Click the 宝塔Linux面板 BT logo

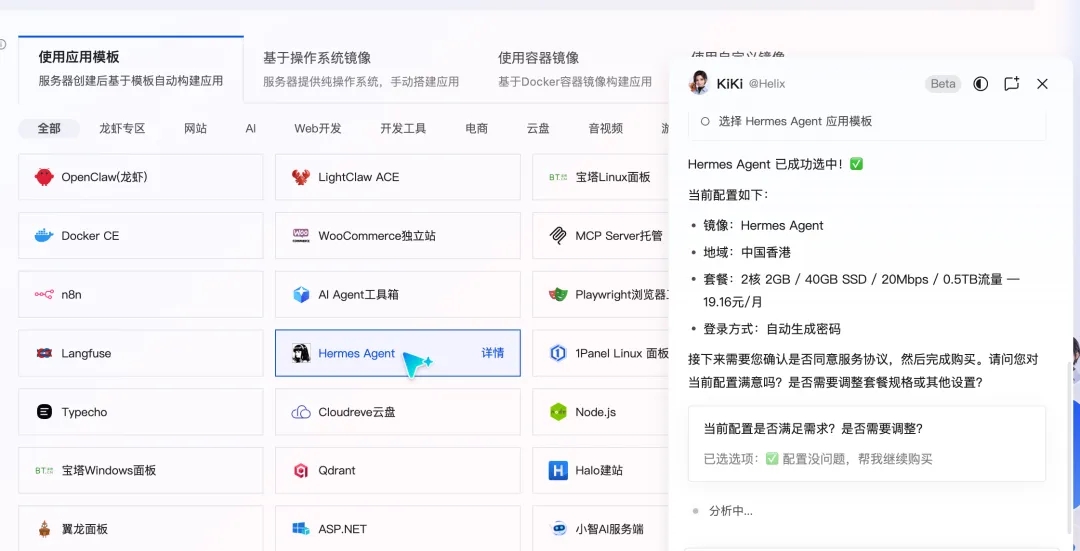[558, 177]
